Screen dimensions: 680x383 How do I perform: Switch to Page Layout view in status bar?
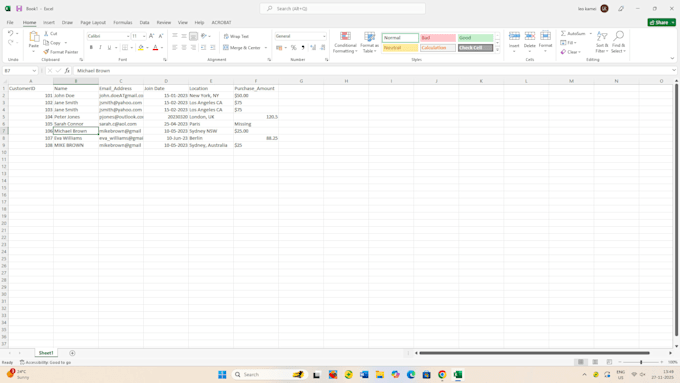[x=595, y=362]
